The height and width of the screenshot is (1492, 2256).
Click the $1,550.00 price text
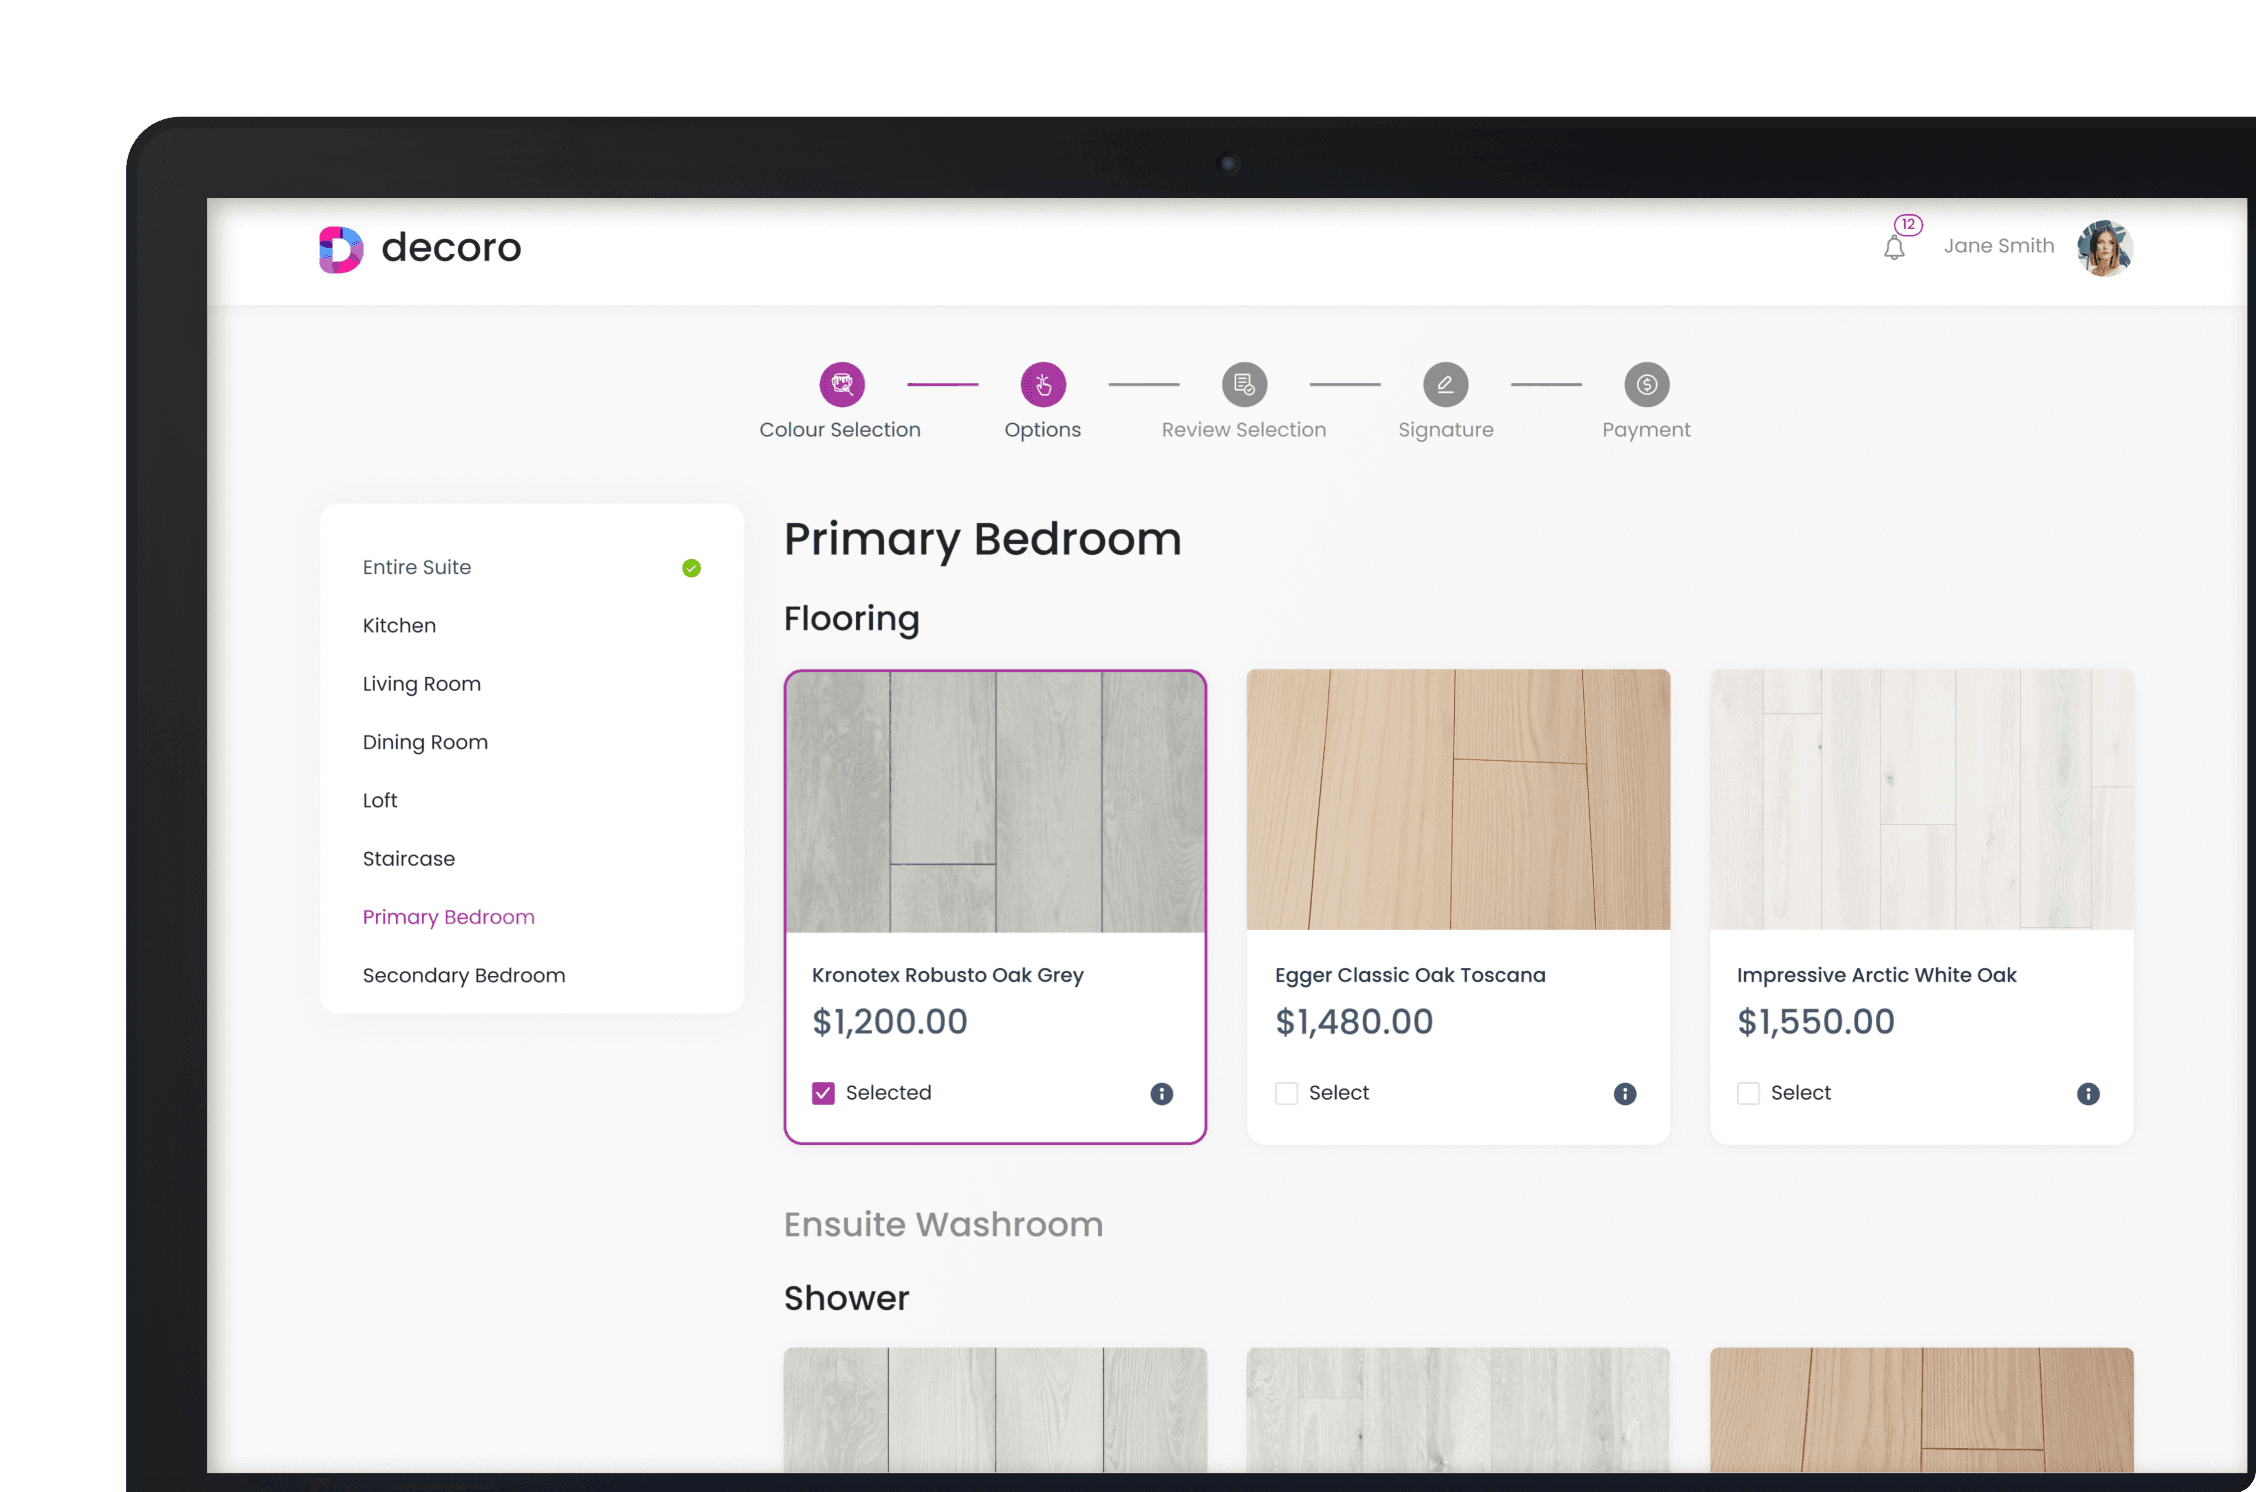tap(1816, 1022)
